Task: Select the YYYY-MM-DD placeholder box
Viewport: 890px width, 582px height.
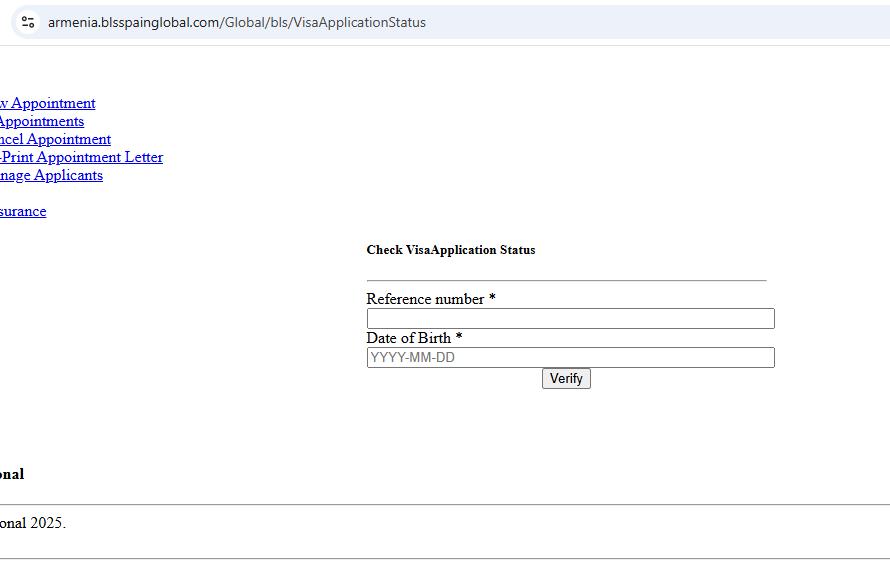Action: 570,357
